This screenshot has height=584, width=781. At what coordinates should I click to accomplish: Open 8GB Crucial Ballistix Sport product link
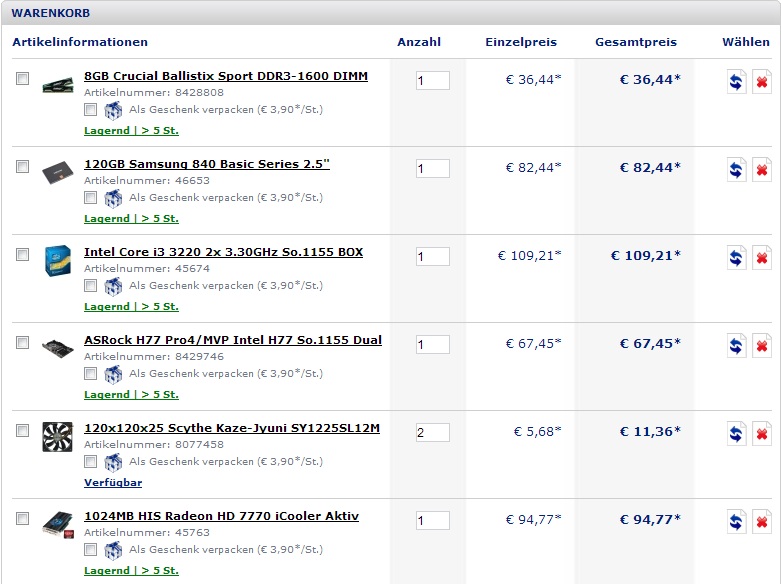226,76
